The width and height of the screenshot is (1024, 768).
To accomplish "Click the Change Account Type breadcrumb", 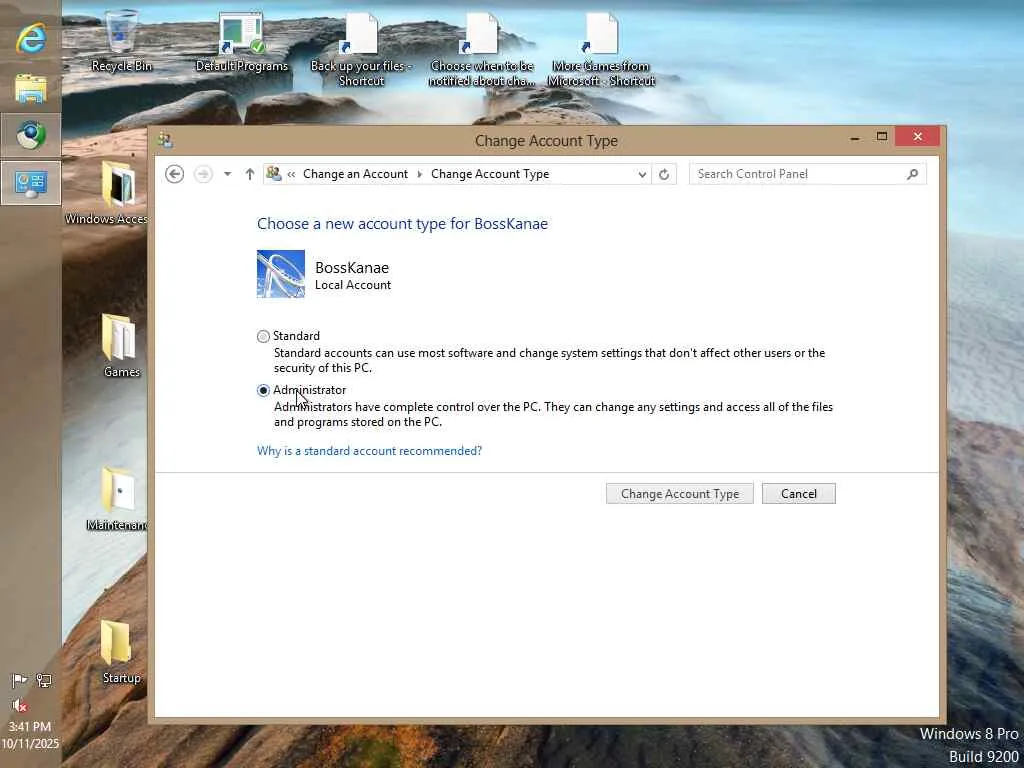I will tap(490, 174).
